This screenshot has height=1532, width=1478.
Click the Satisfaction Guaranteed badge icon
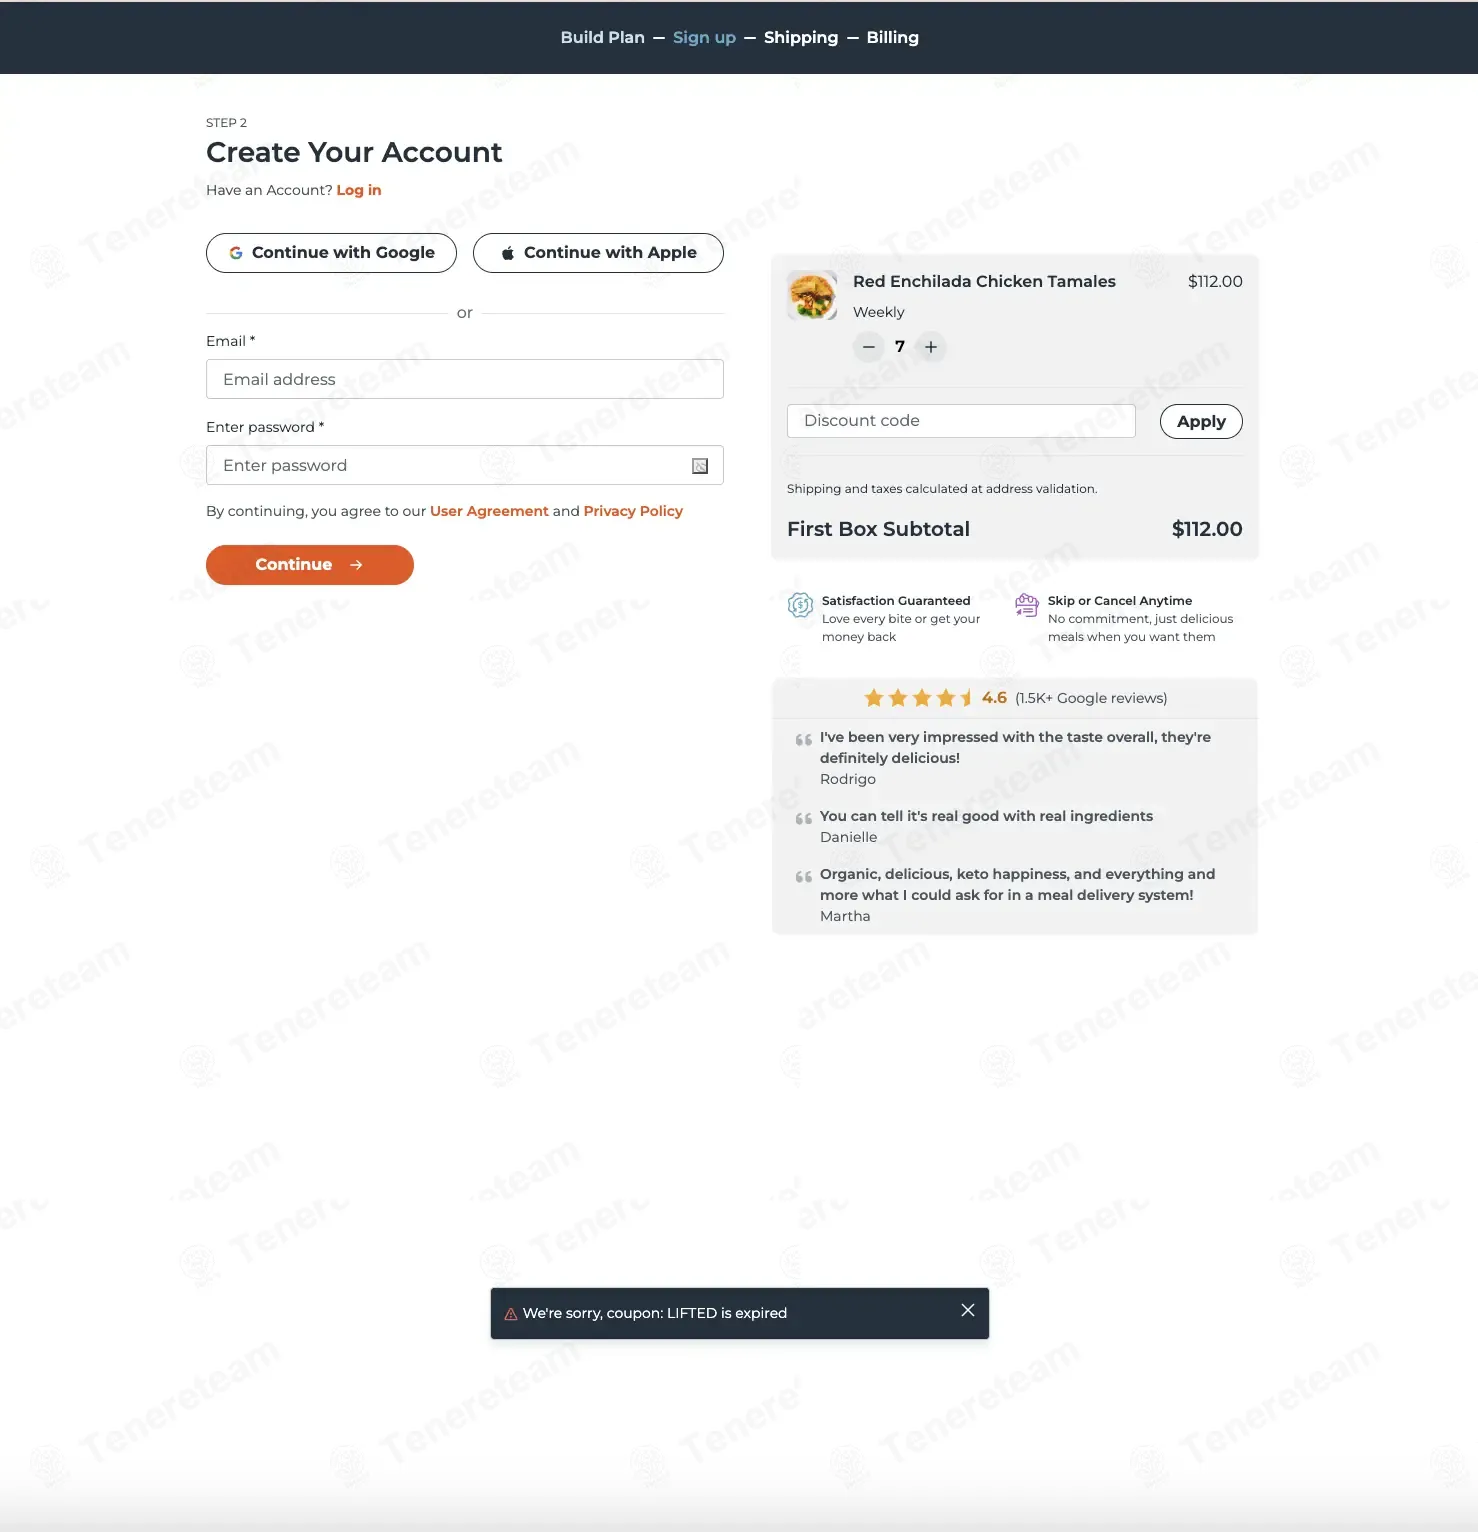800,605
